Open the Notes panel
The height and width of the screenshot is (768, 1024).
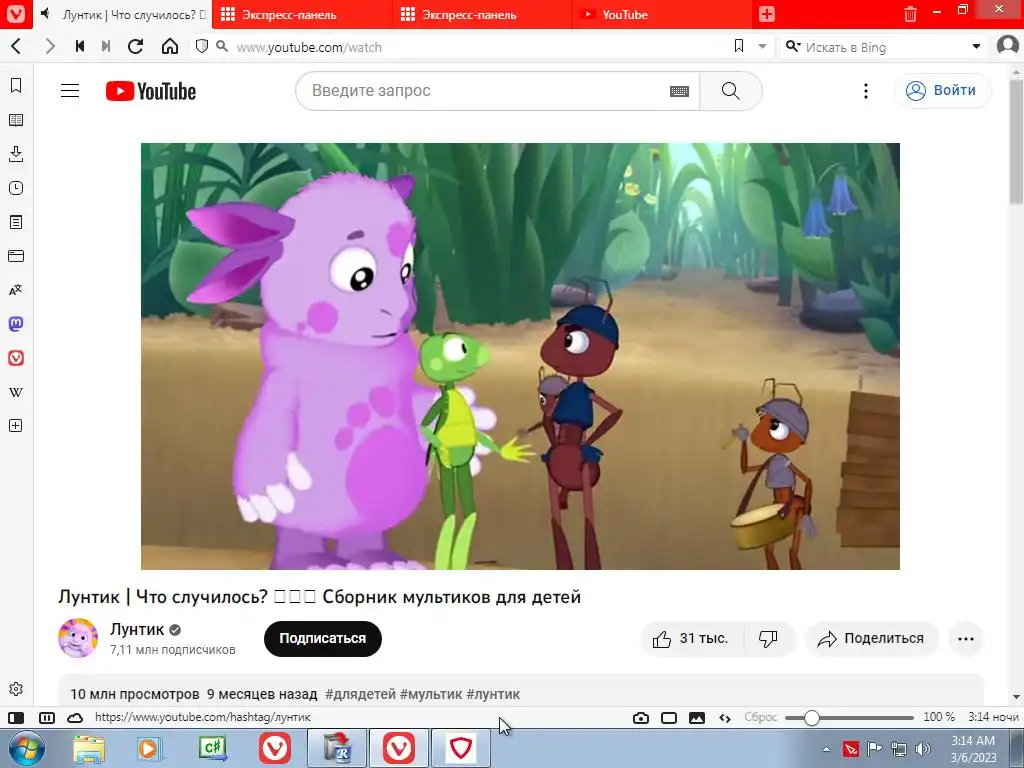(x=16, y=222)
